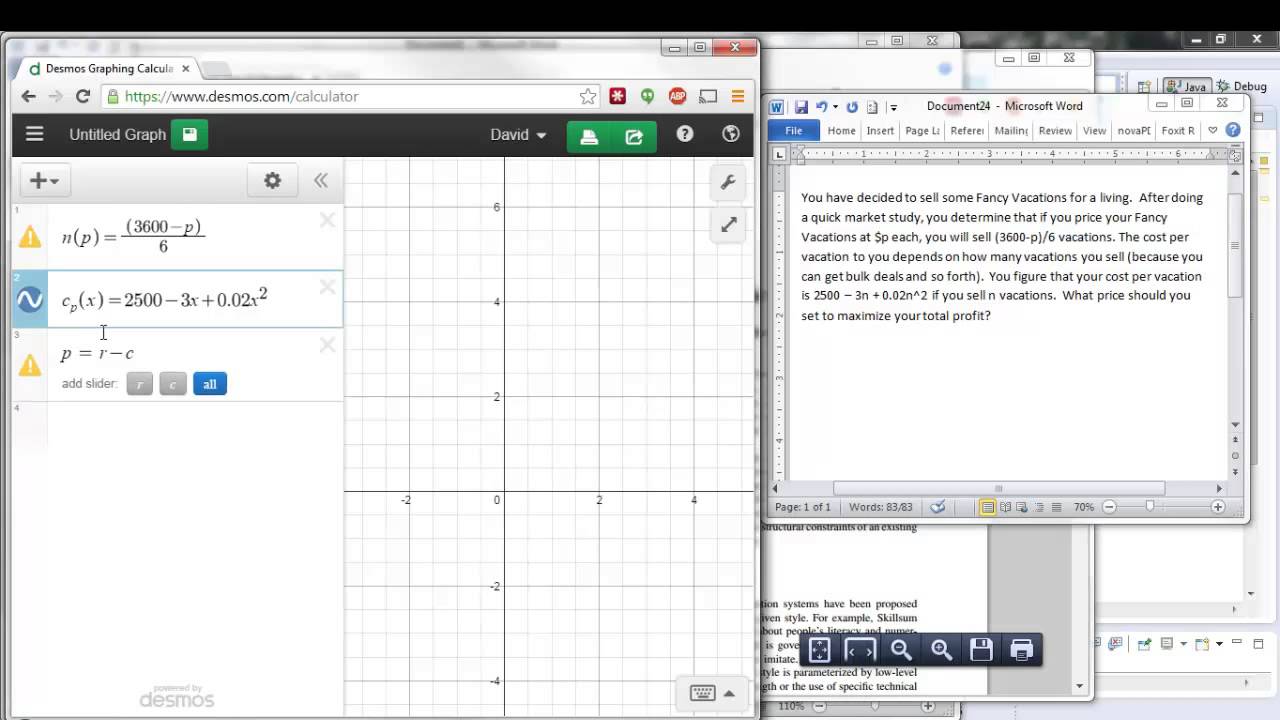Click the Chrome address bar URL
Viewport: 1280px width, 720px height.
241,96
